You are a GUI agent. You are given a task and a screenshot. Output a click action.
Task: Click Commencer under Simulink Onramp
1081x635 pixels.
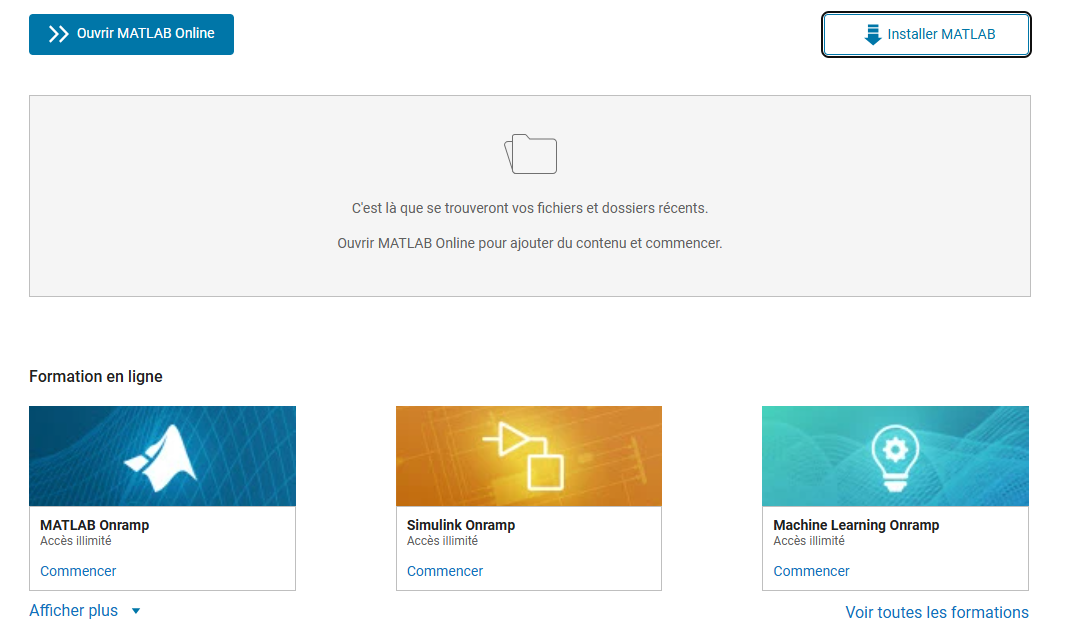445,571
